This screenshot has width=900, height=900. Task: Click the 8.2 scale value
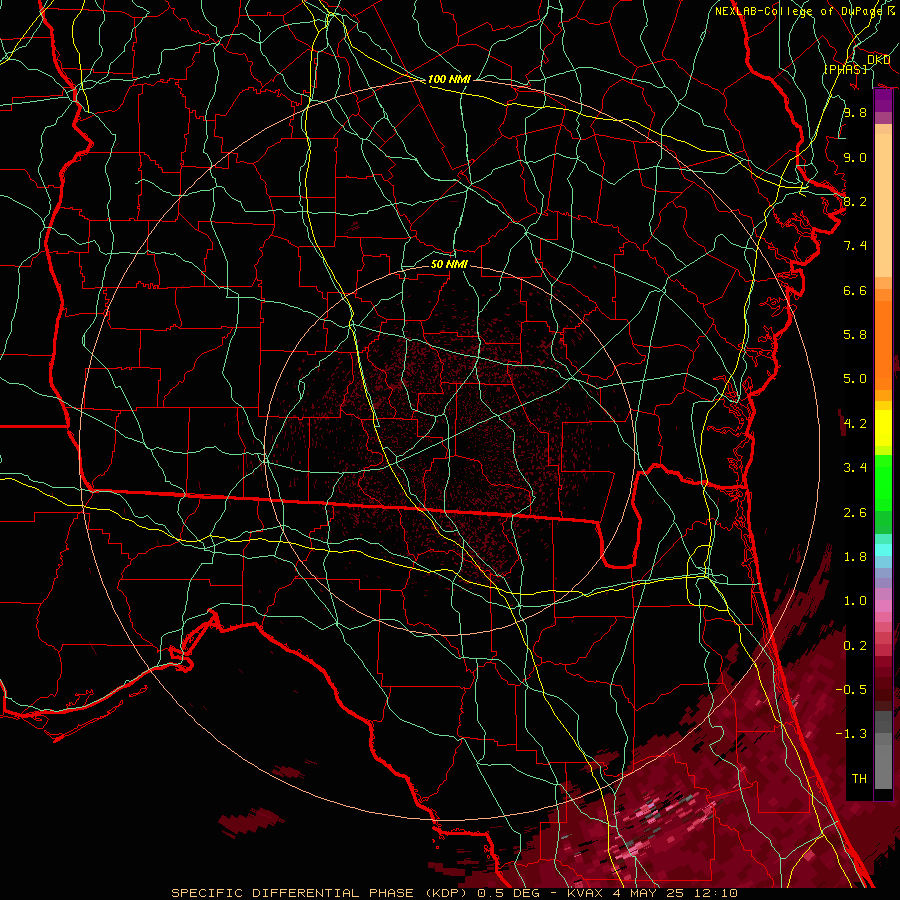tap(855, 201)
